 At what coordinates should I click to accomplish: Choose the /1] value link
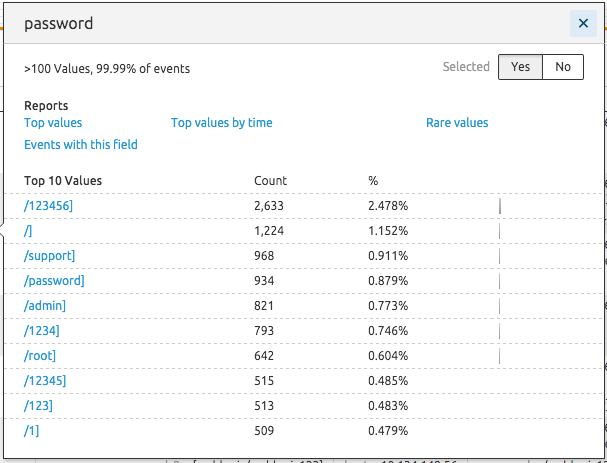31,430
